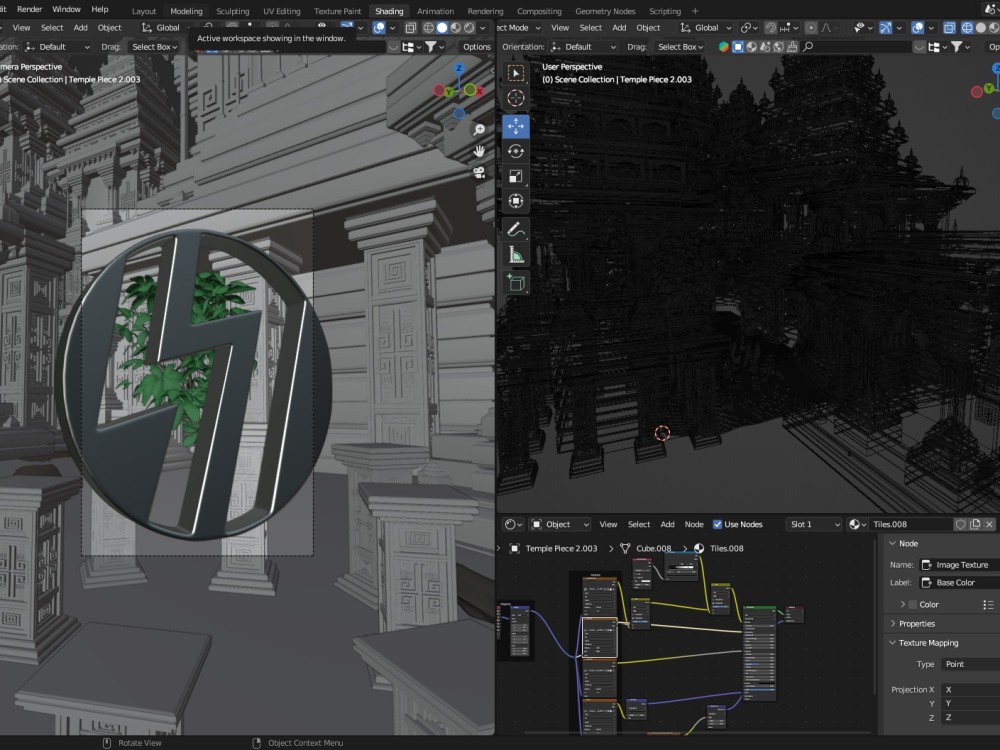
Task: Click the Label field showing Base Color
Action: coord(964,583)
